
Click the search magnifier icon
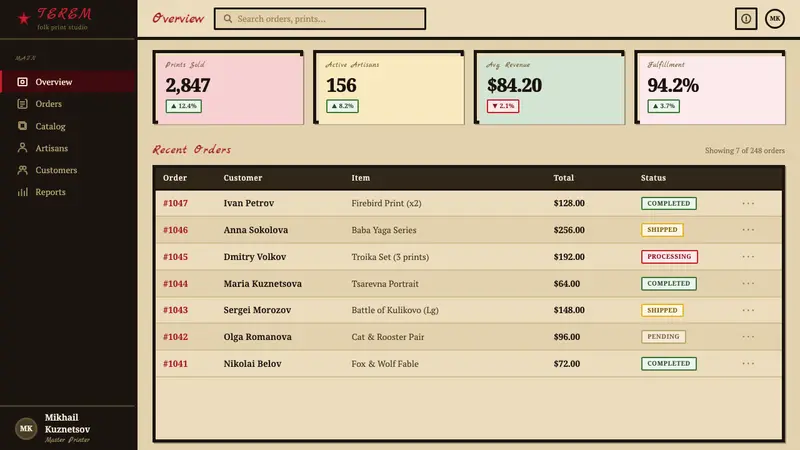pos(228,19)
